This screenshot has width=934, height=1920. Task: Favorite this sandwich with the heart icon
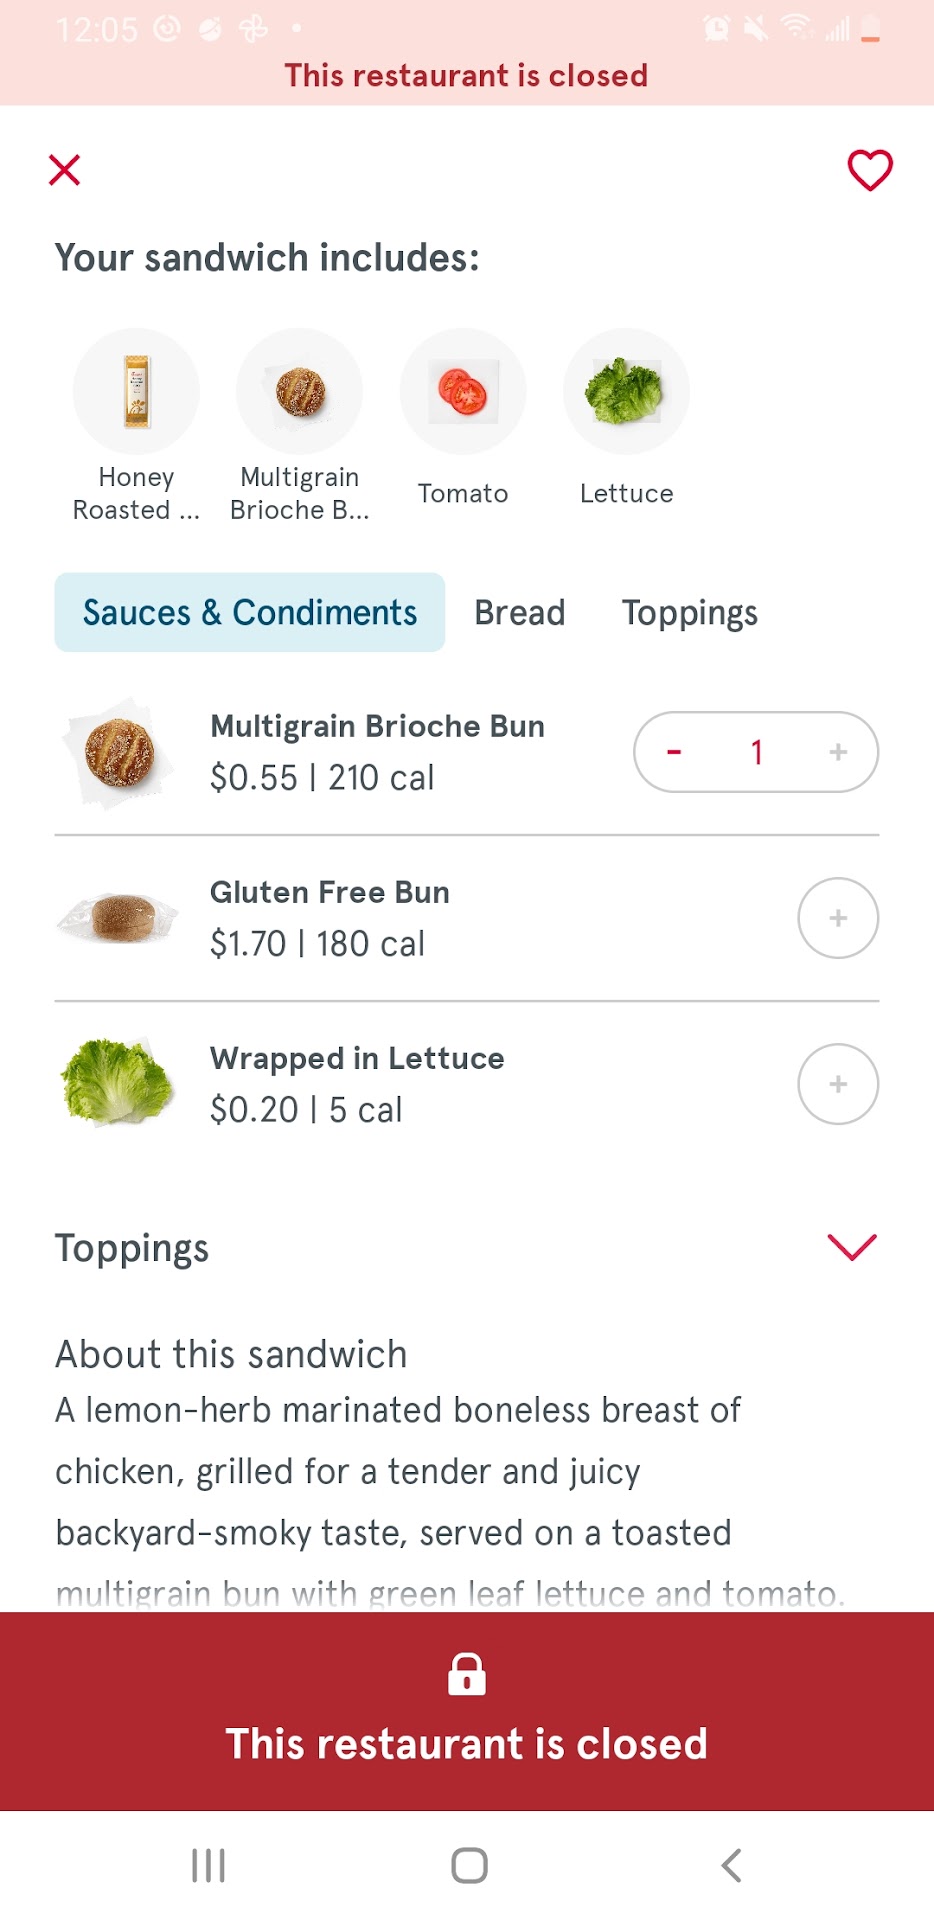tap(870, 170)
